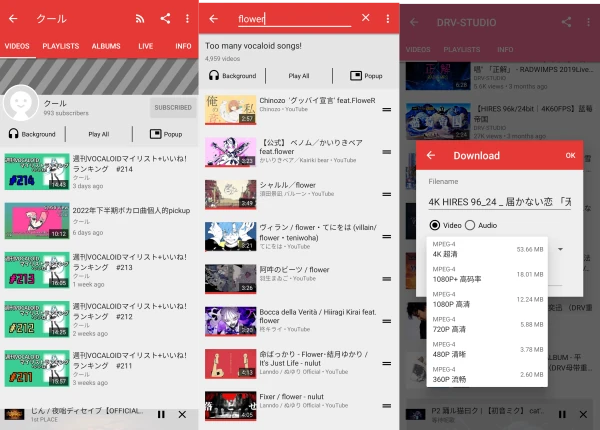Screen dimensions: 600x430
Task: Grab reorder handle for 命ばっかり song
Action: [386, 364]
